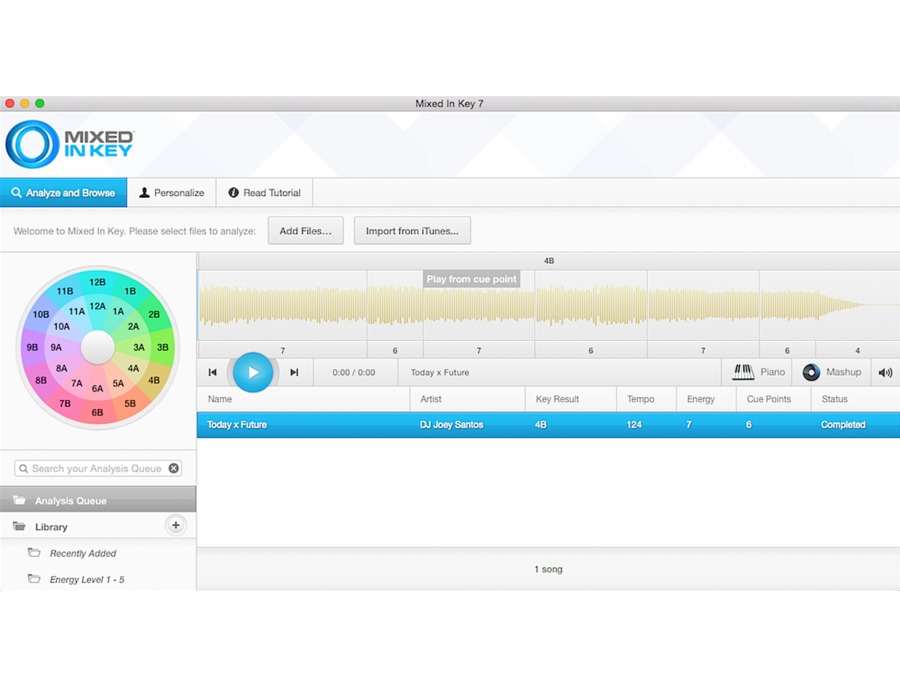
Task: Select 2A segment on Camelot wheel
Action: [133, 327]
